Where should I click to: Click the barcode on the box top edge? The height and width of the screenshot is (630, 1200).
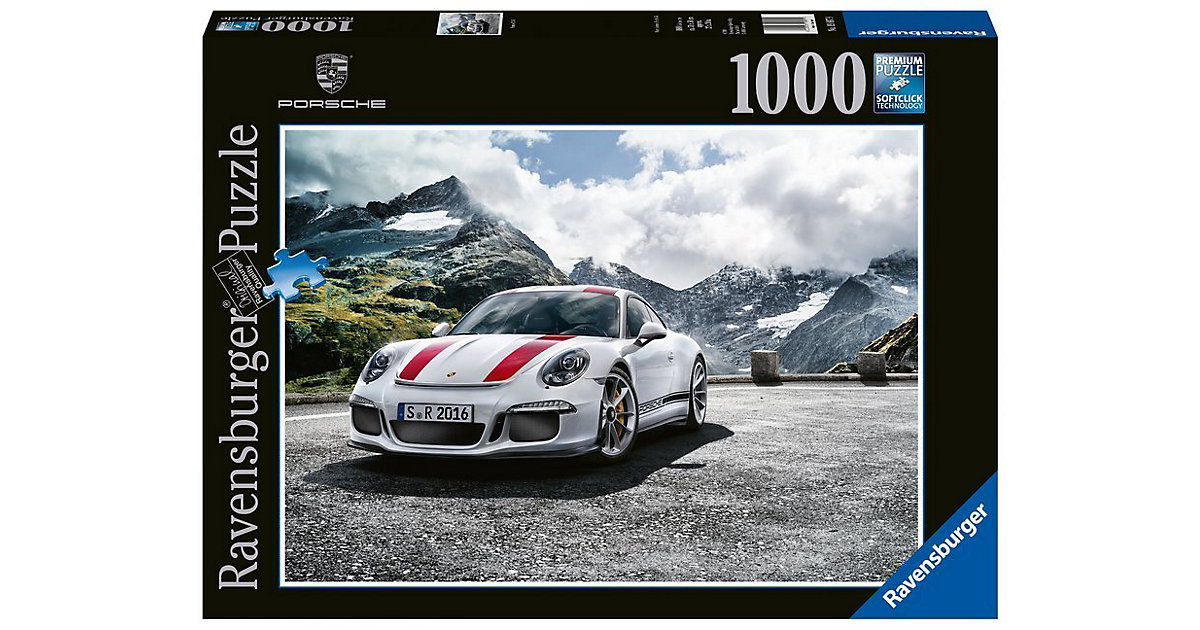point(790,24)
